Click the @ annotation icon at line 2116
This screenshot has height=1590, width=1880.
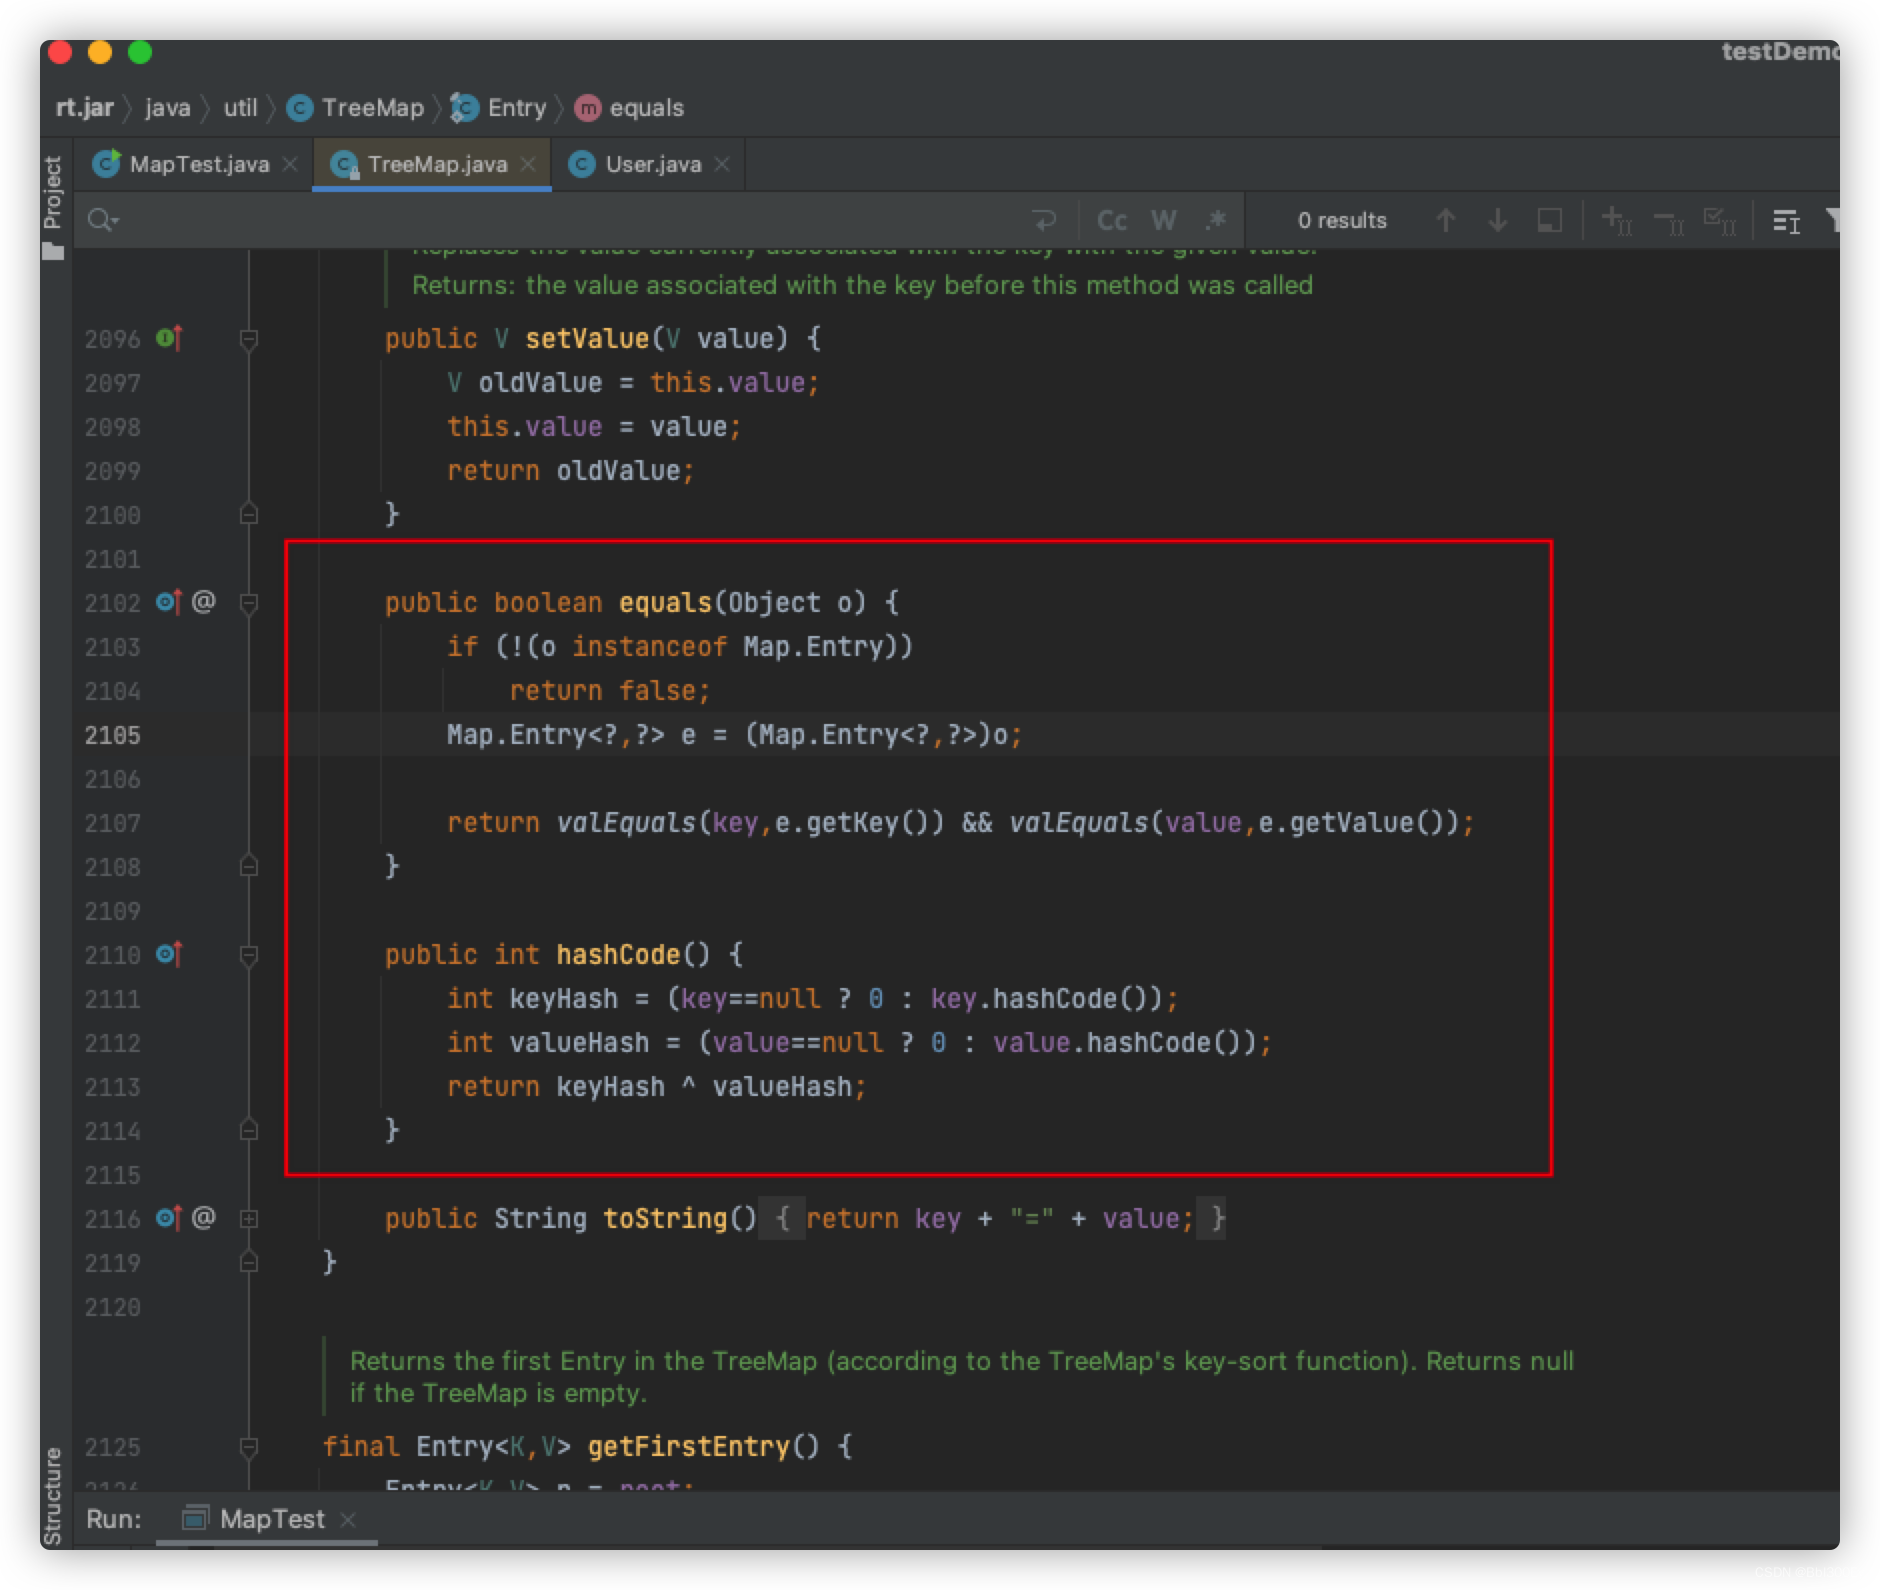[203, 1218]
